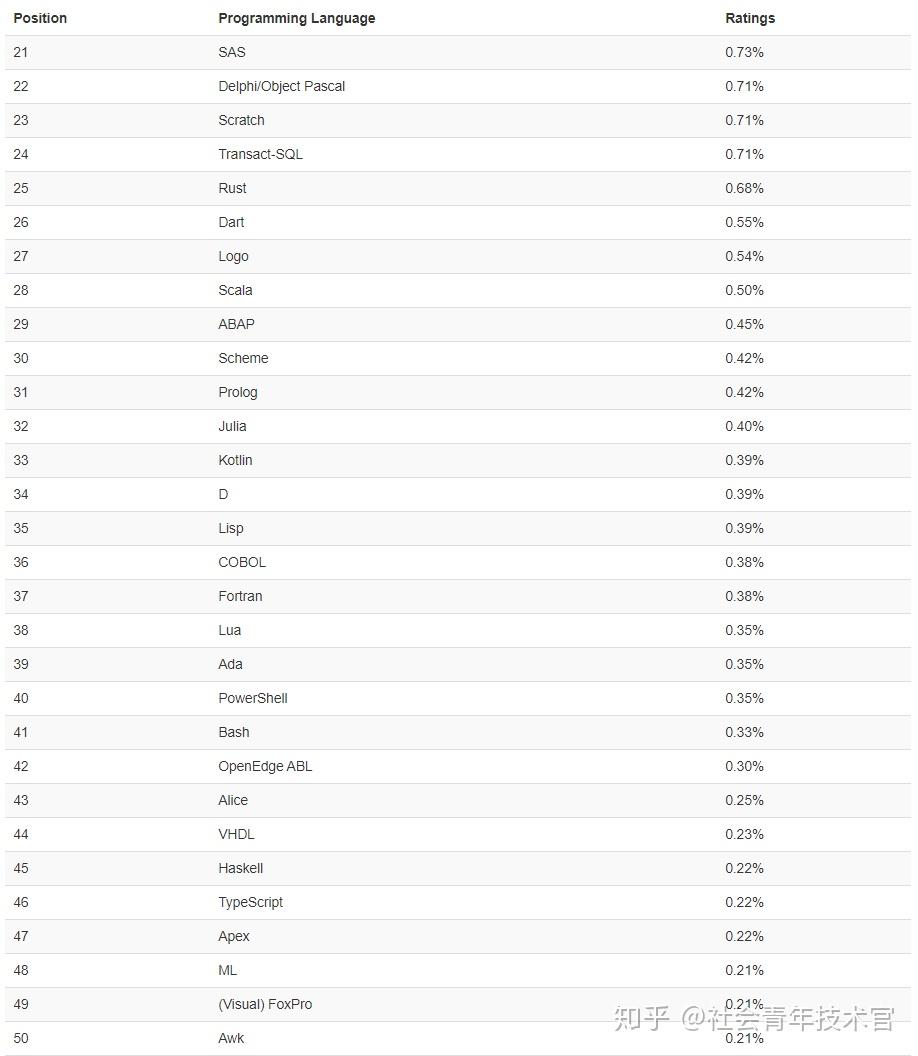
Task: Click the (Visual) FoxPro language name
Action: 265,1004
